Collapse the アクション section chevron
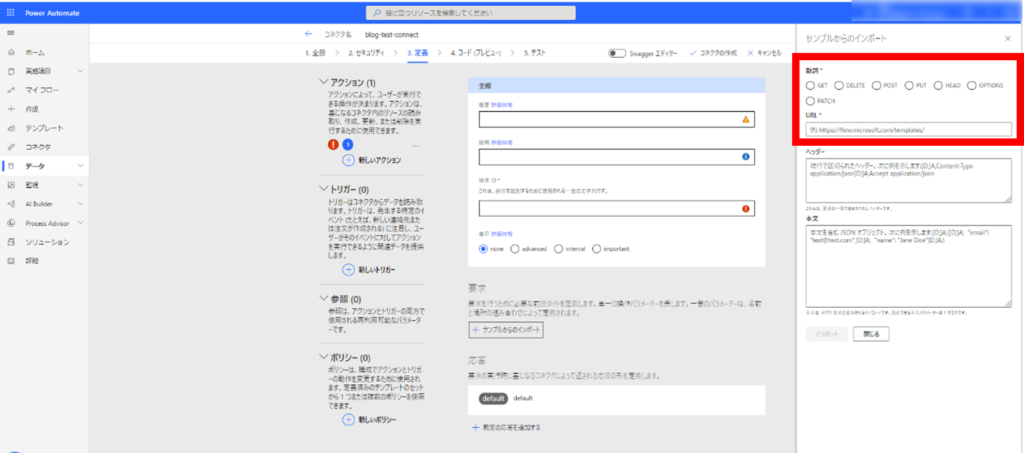 pyautogui.click(x=323, y=82)
